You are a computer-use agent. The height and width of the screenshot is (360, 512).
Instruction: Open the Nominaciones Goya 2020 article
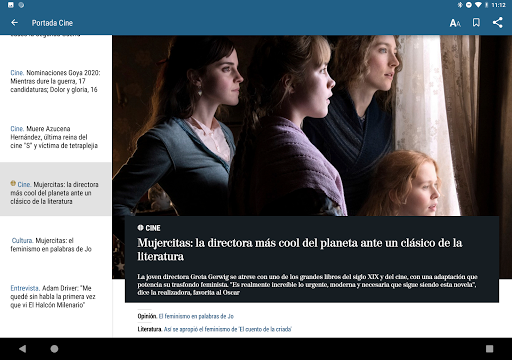pos(55,81)
